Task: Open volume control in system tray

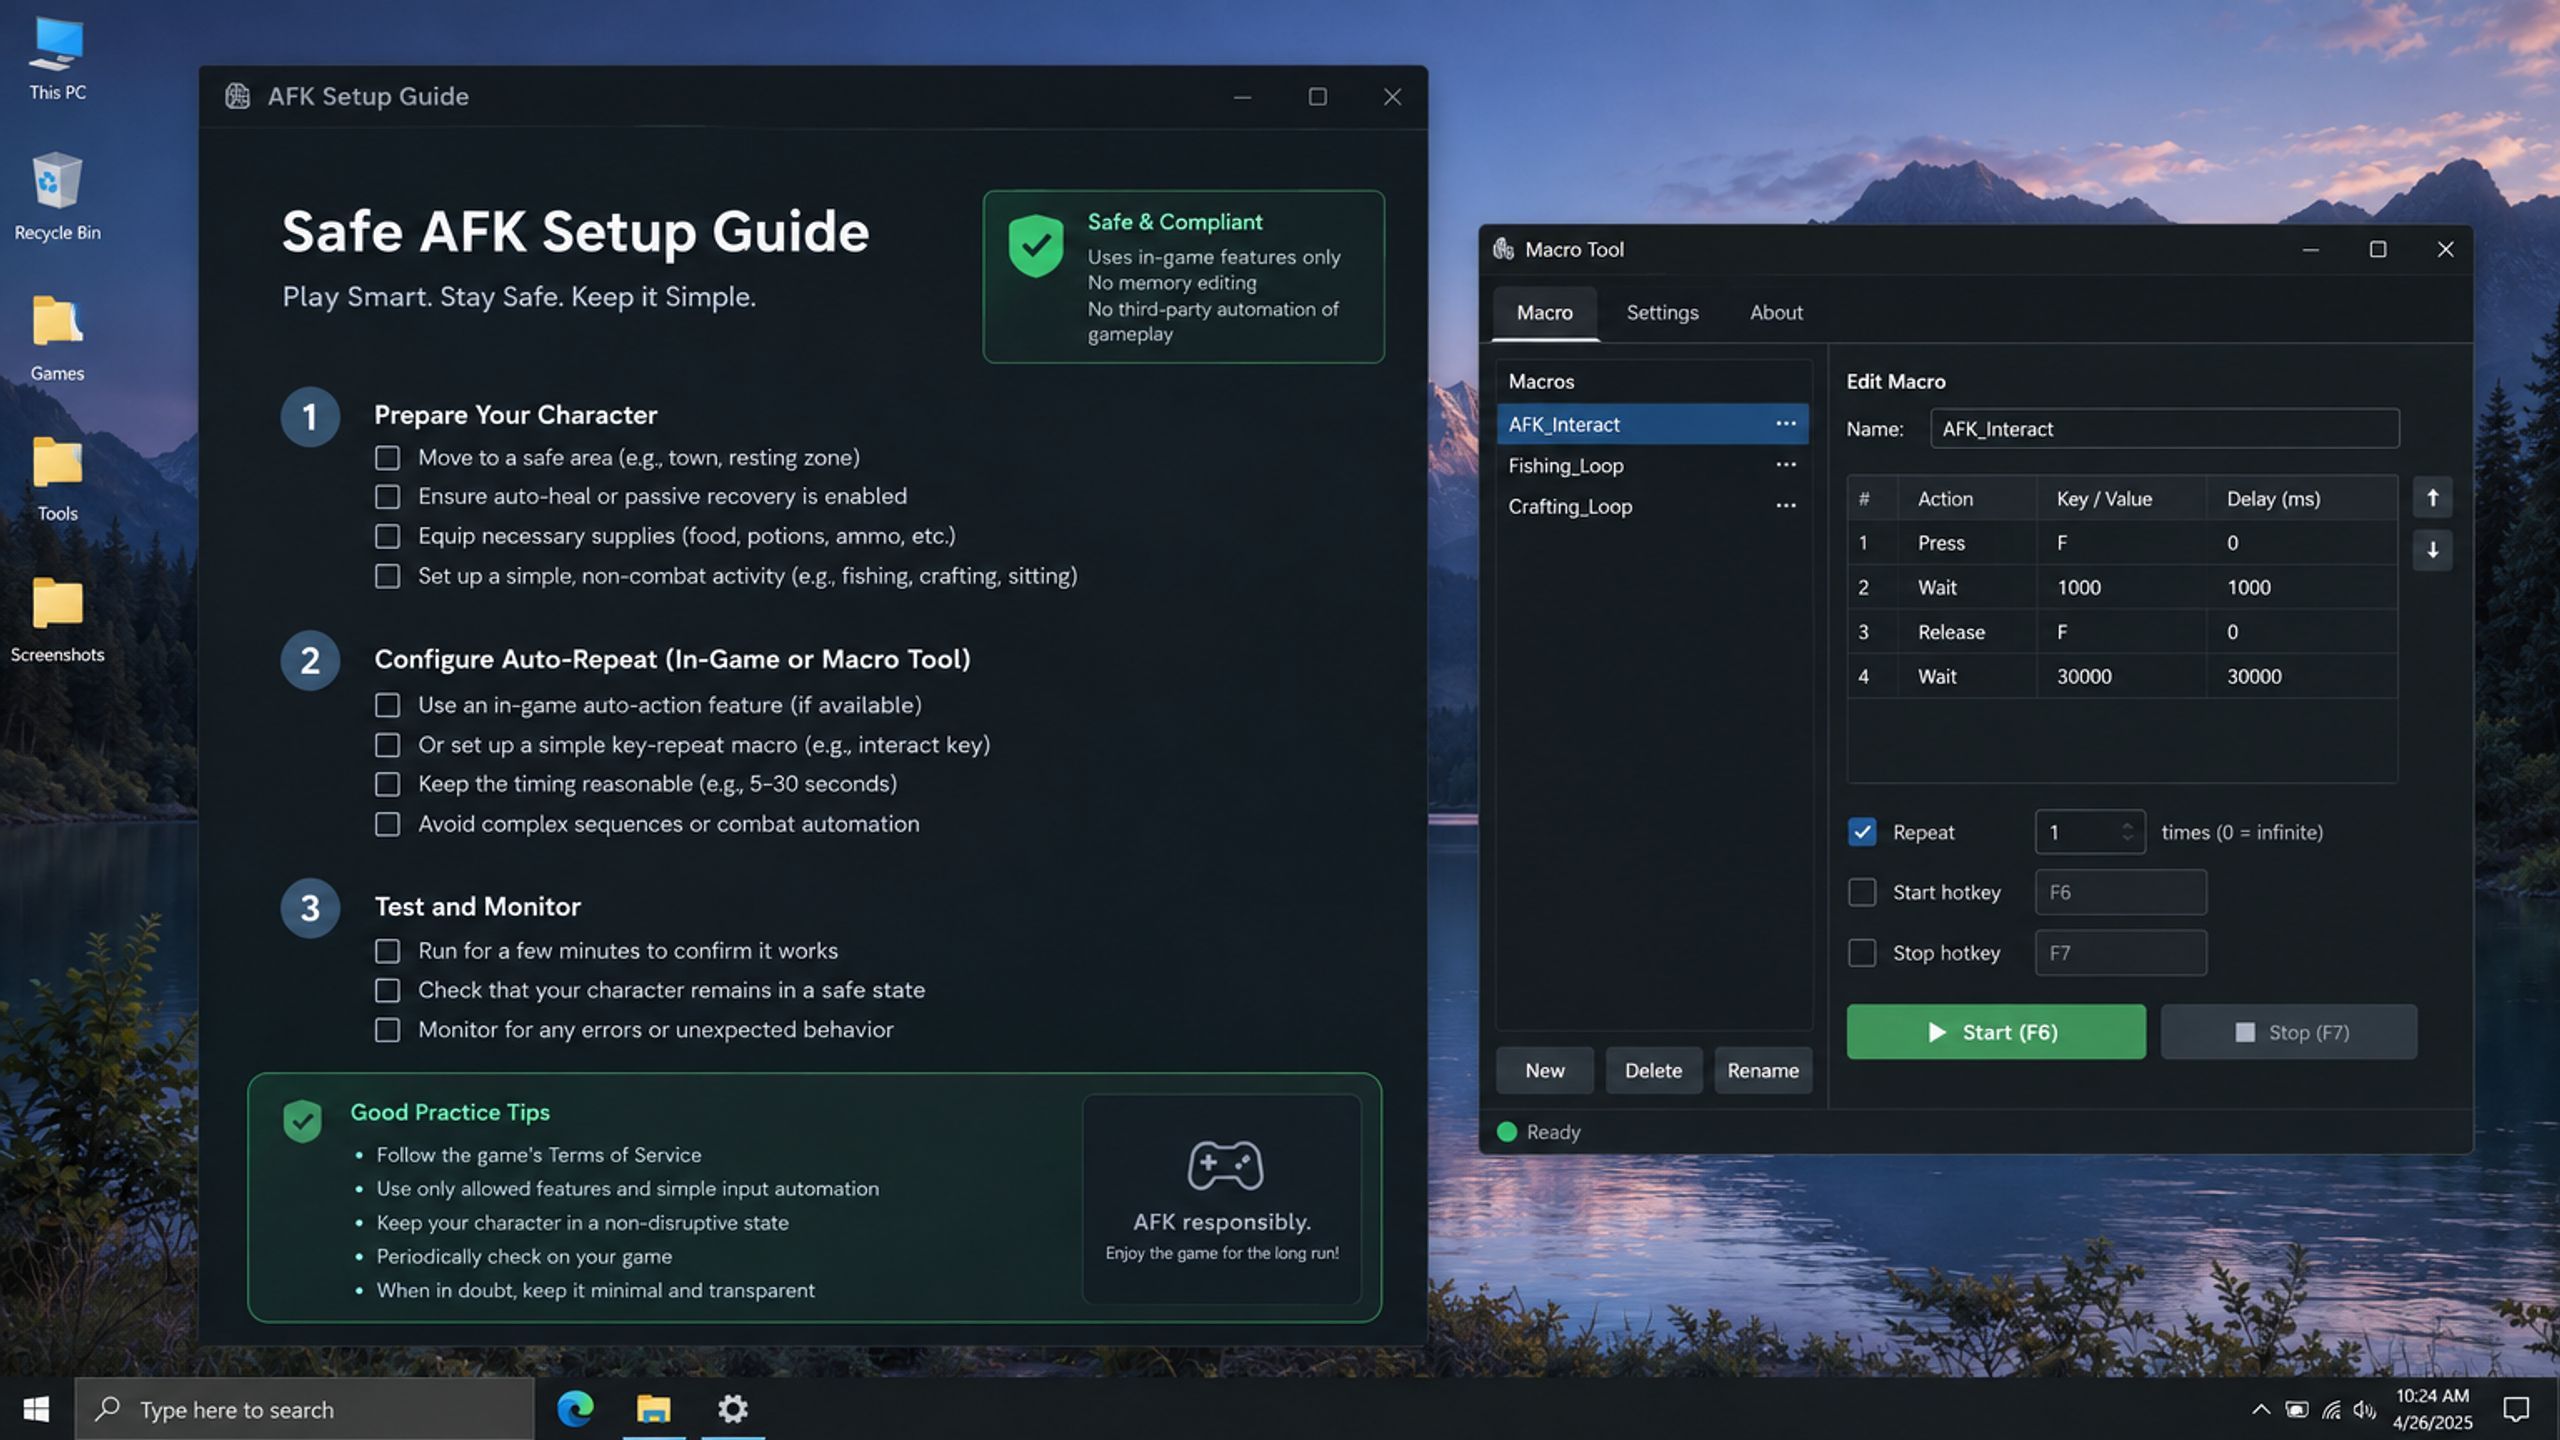Action: (2364, 1410)
